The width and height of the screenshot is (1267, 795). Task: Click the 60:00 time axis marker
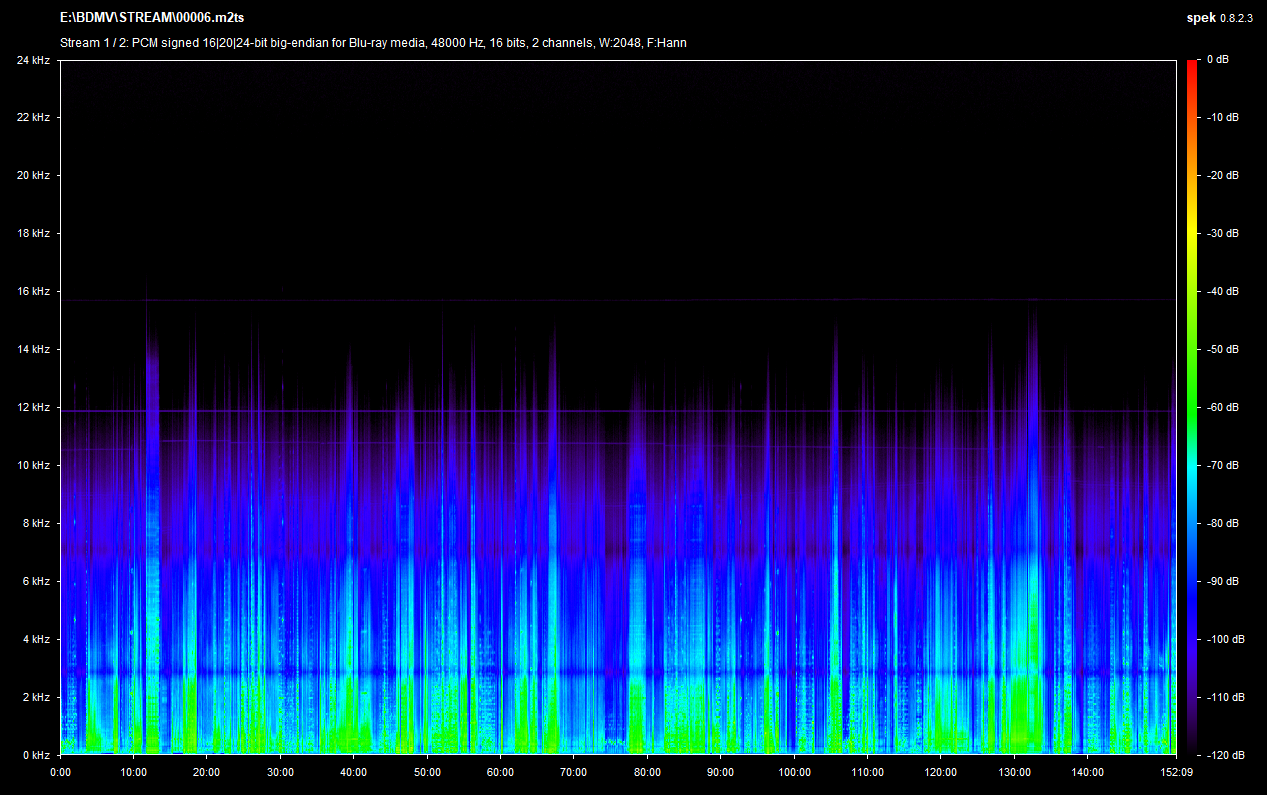pyautogui.click(x=500, y=773)
